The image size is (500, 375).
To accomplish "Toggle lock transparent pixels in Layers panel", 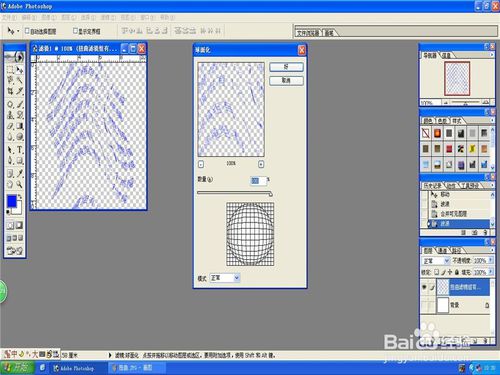I will point(437,272).
